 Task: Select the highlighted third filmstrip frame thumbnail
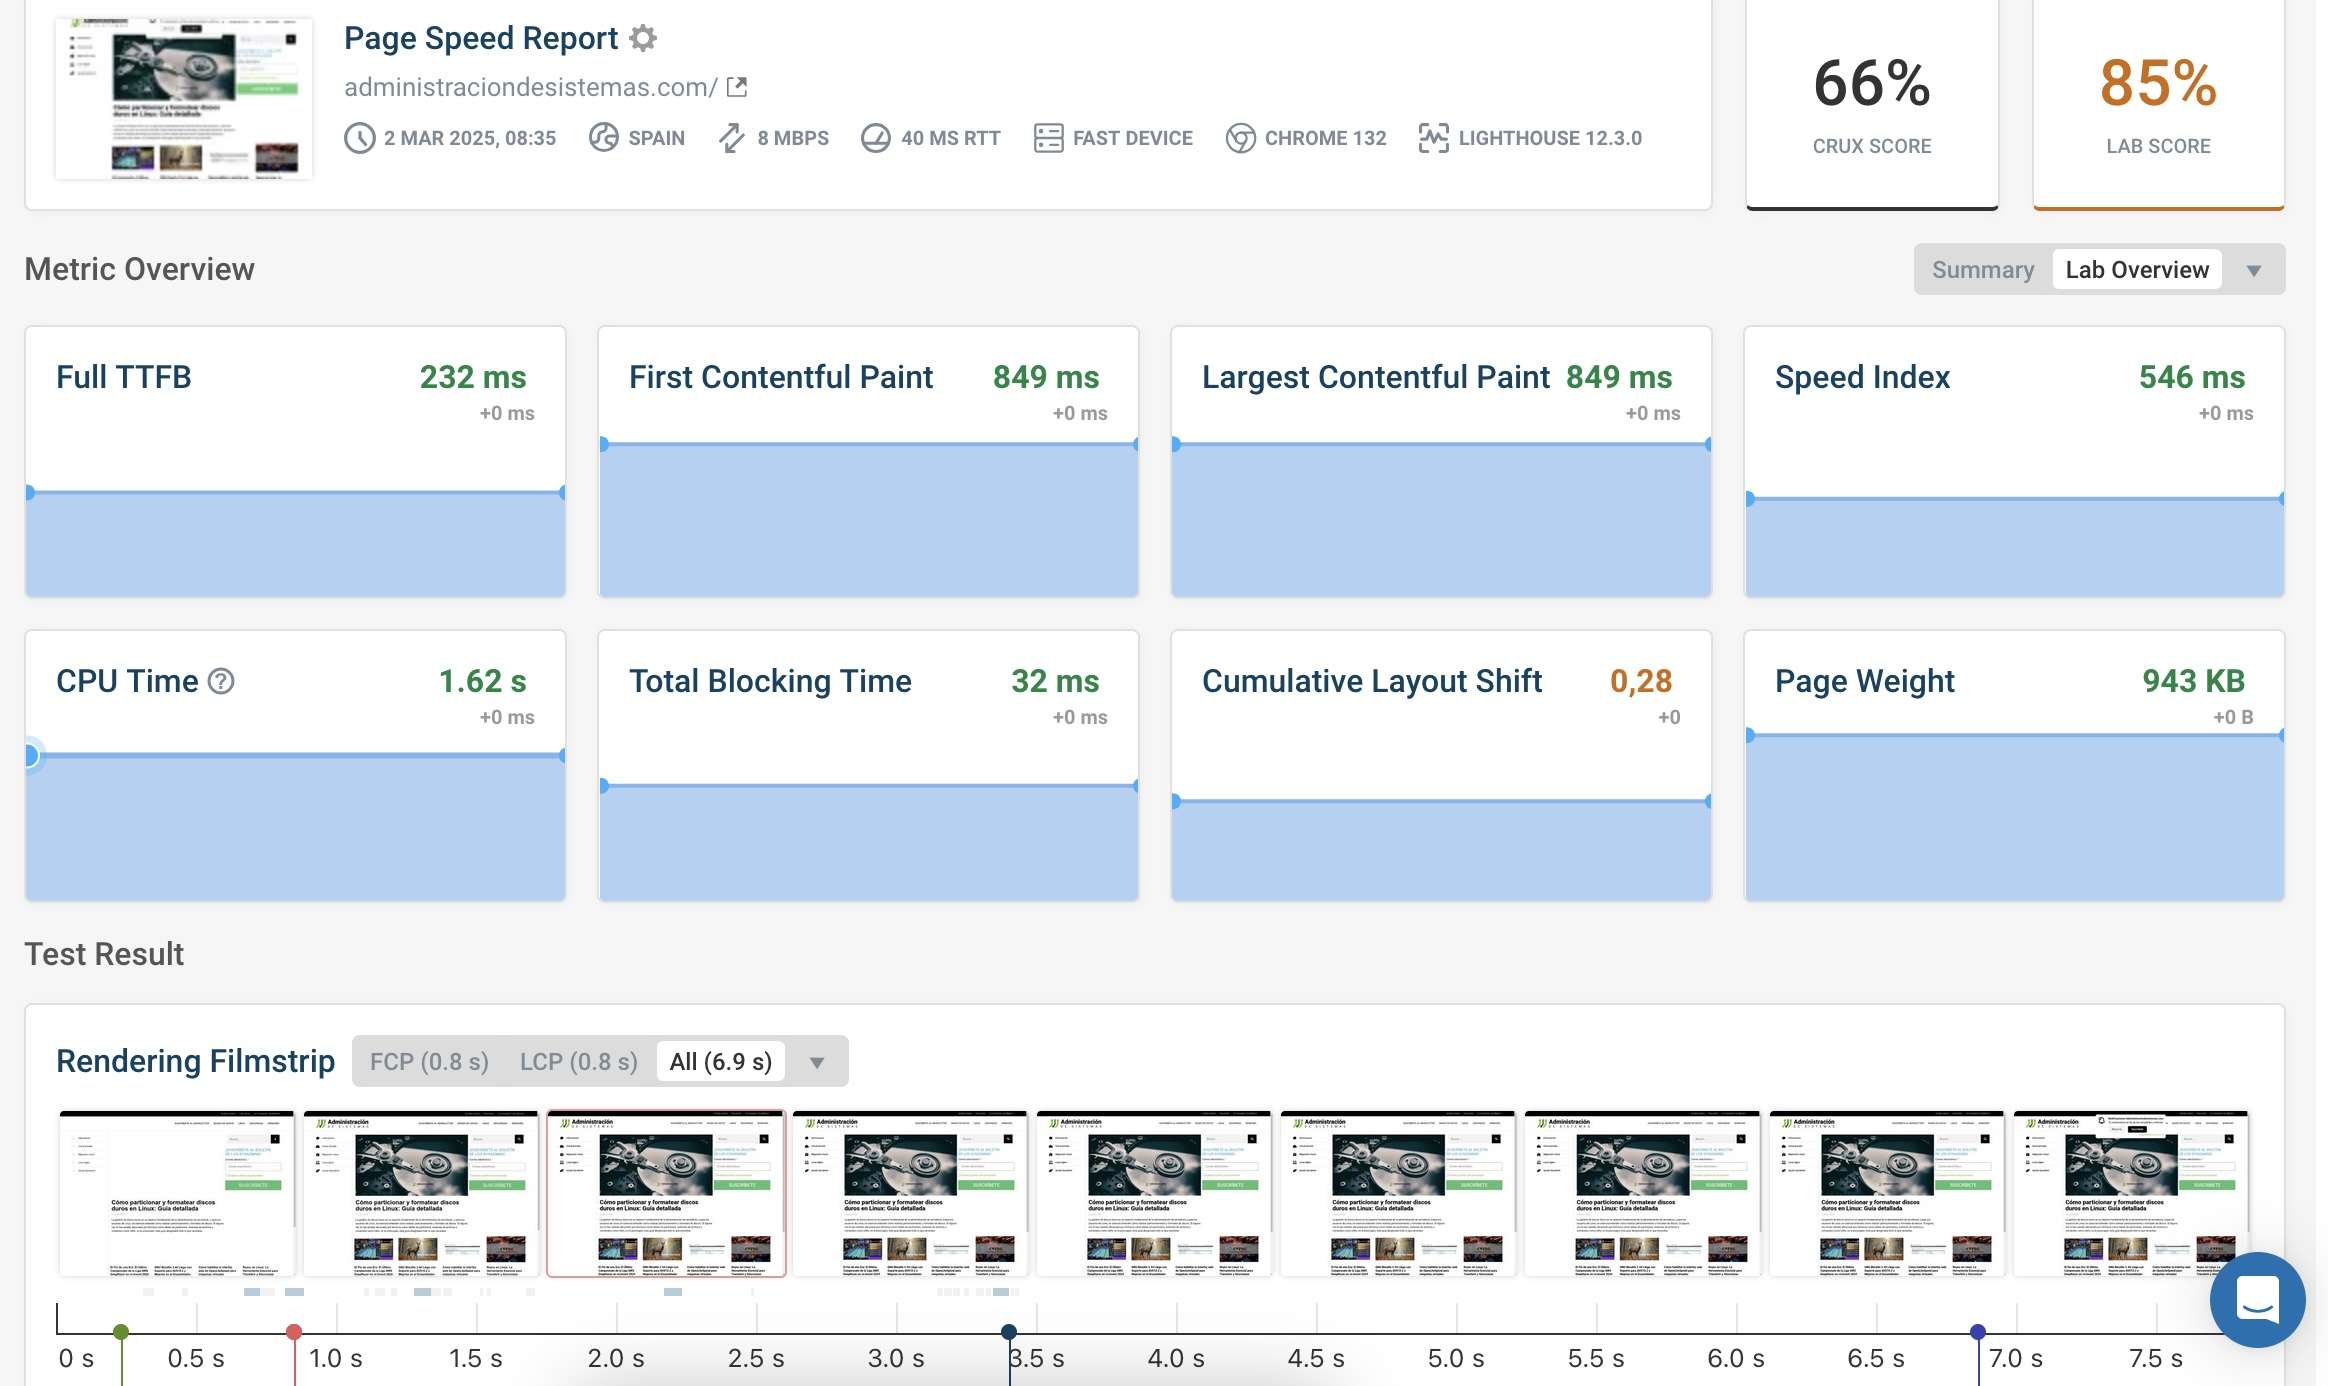[666, 1193]
